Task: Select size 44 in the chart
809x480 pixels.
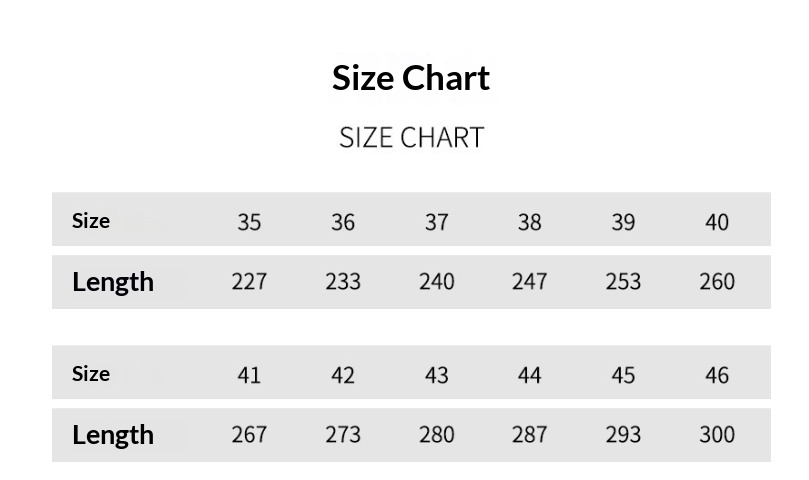Action: (529, 375)
